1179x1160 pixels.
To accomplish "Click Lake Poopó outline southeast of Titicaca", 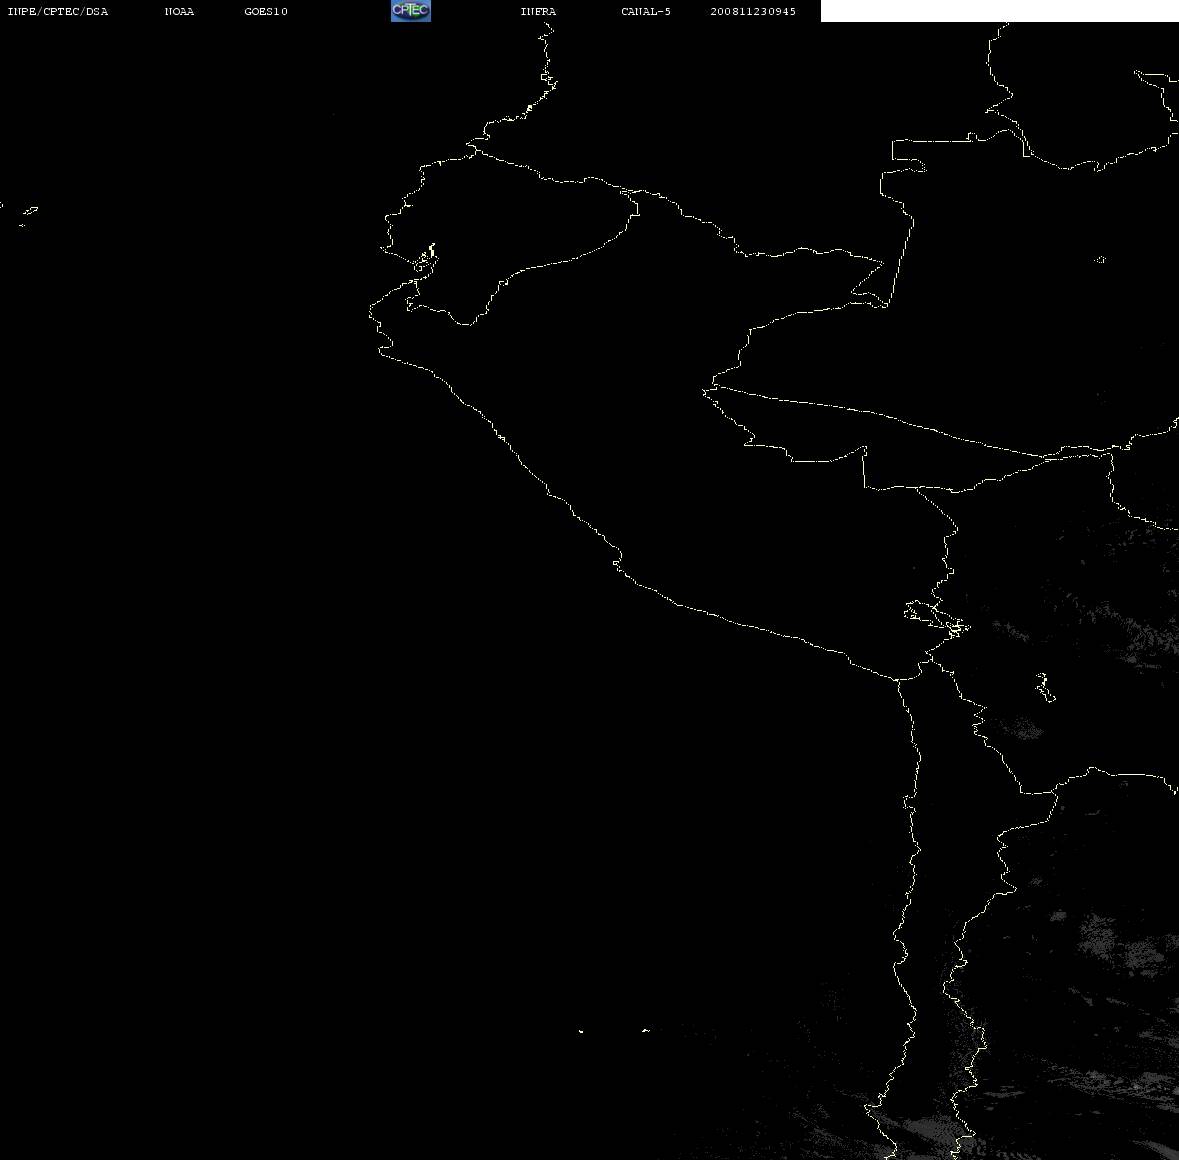I will pyautogui.click(x=1044, y=687).
